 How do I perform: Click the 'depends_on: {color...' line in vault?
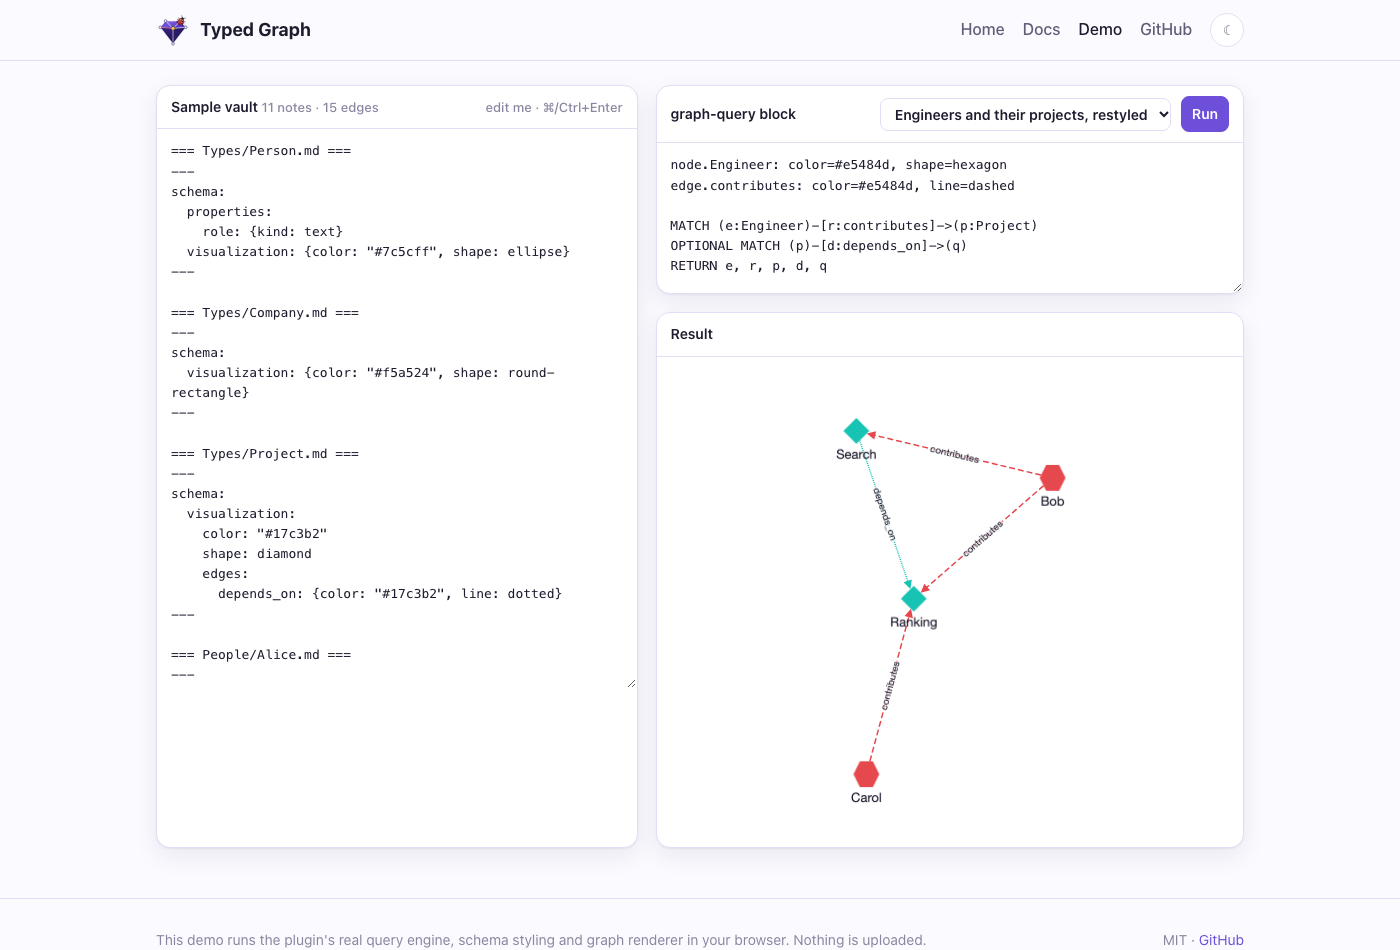[390, 594]
